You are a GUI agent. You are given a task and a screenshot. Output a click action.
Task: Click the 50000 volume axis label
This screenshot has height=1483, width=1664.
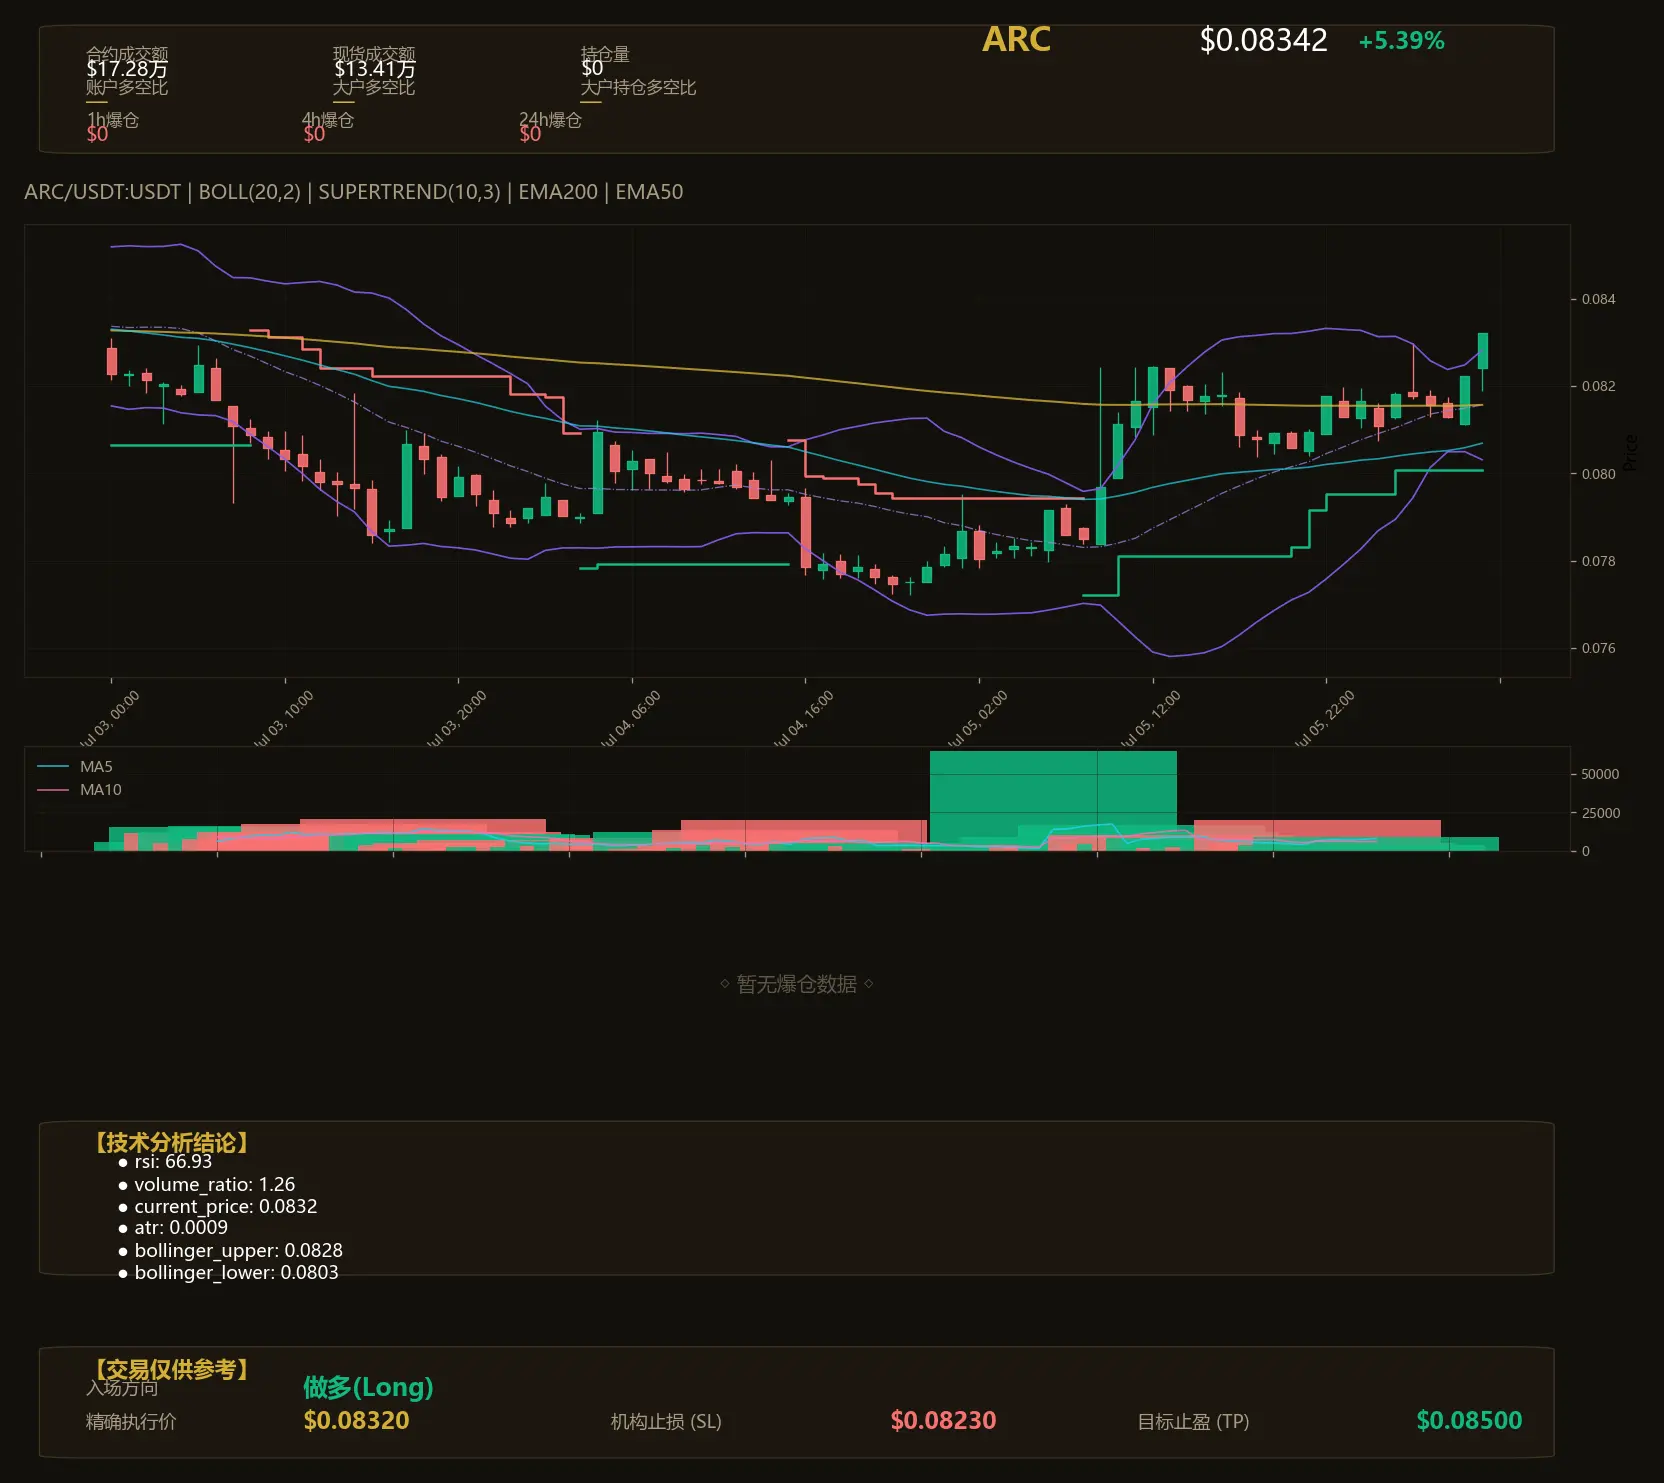tap(1600, 774)
